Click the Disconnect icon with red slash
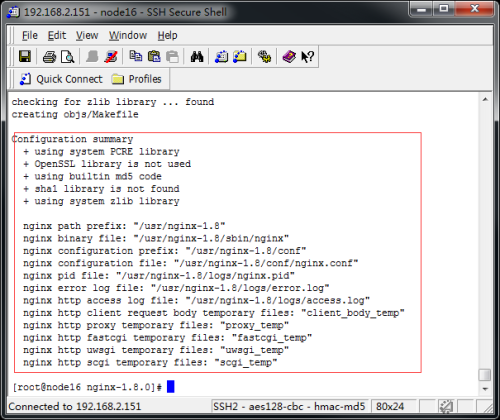Image resolution: width=500 pixels, height=420 pixels. coord(111,56)
